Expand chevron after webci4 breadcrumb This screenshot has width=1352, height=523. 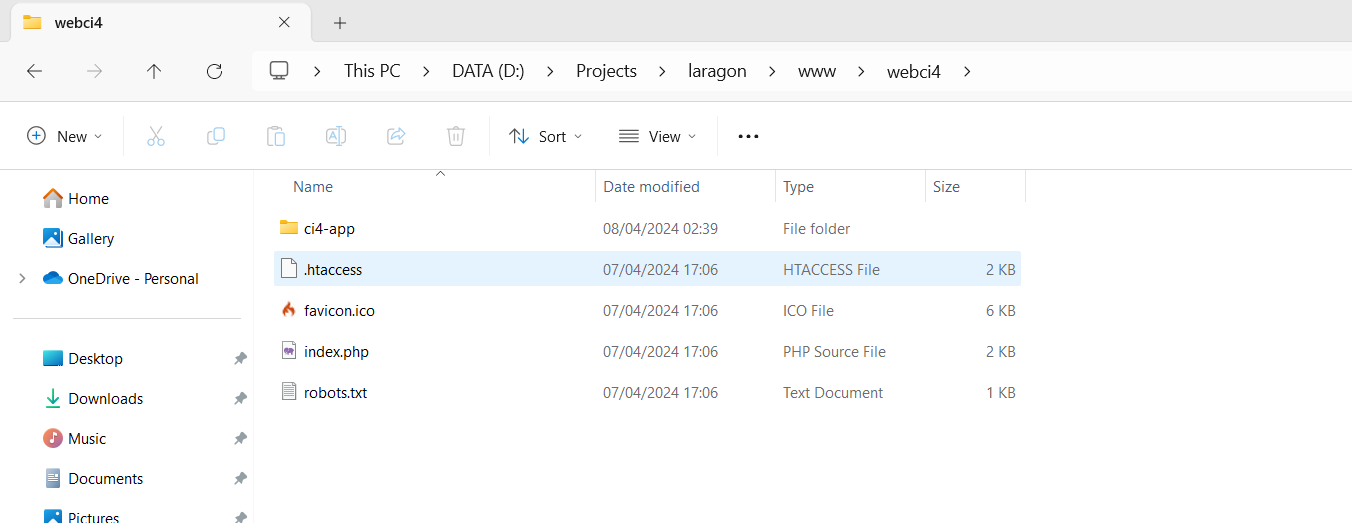click(x=966, y=71)
